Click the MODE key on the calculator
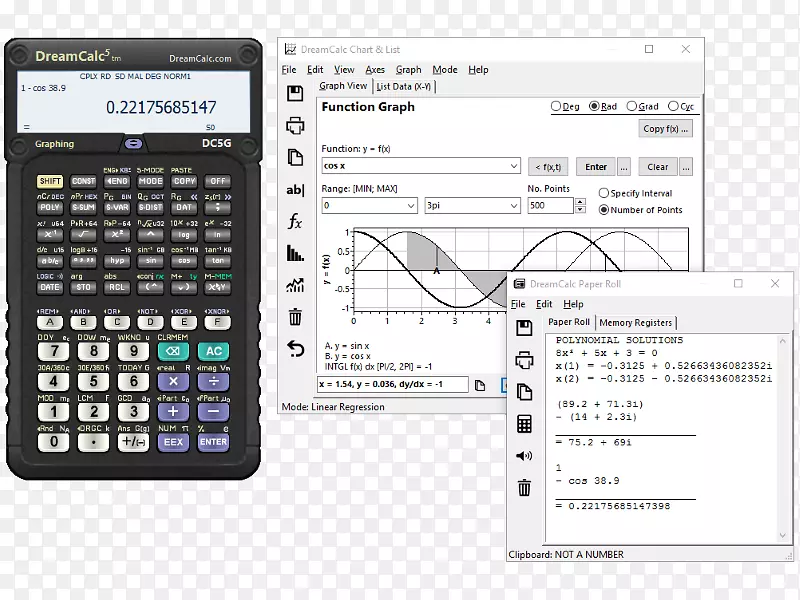The height and width of the screenshot is (600, 800). click(x=151, y=181)
